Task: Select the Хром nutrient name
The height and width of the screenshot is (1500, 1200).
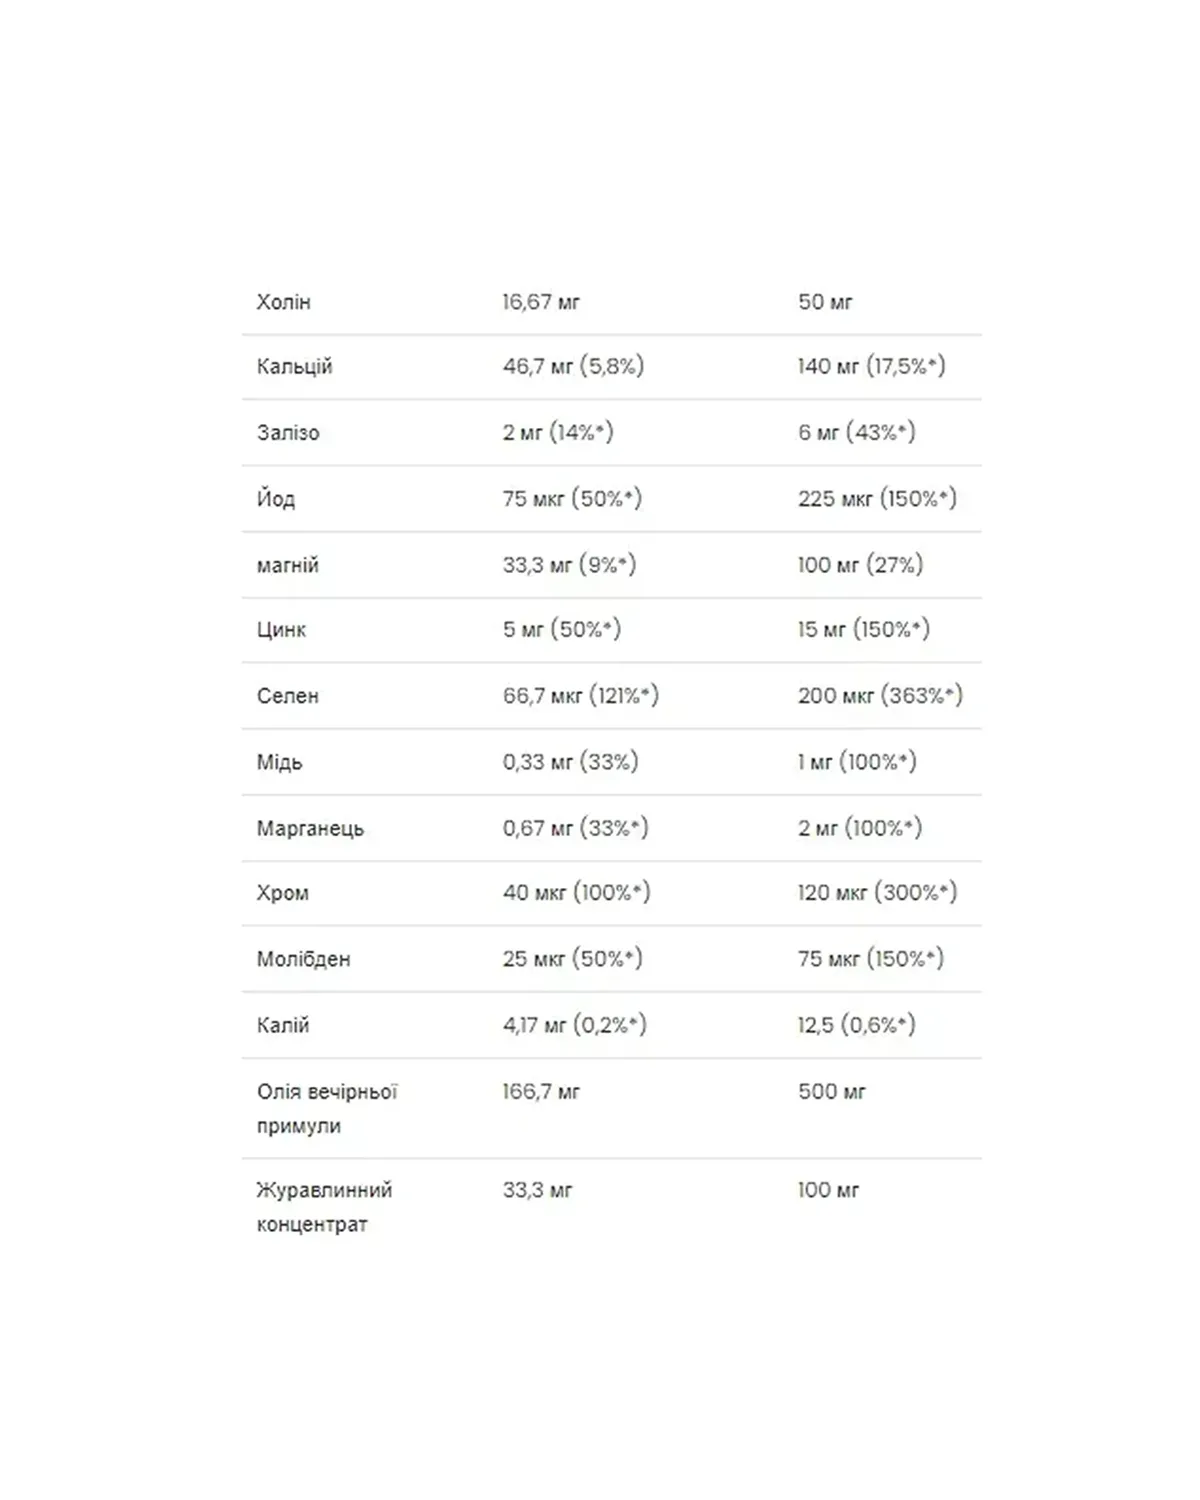Action: coord(283,893)
